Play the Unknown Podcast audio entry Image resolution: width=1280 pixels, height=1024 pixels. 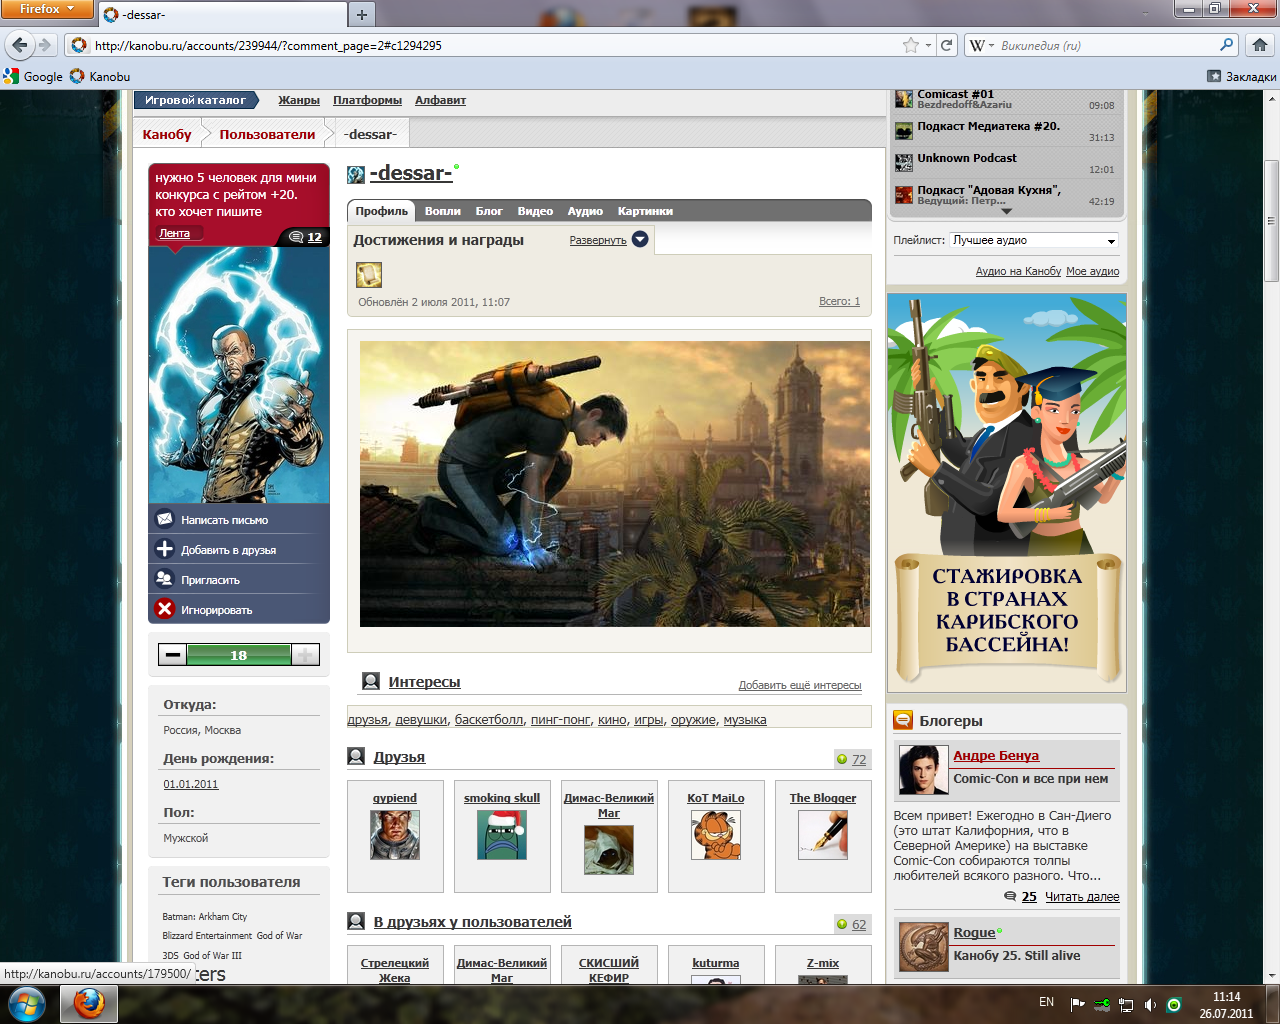[x=1004, y=163]
